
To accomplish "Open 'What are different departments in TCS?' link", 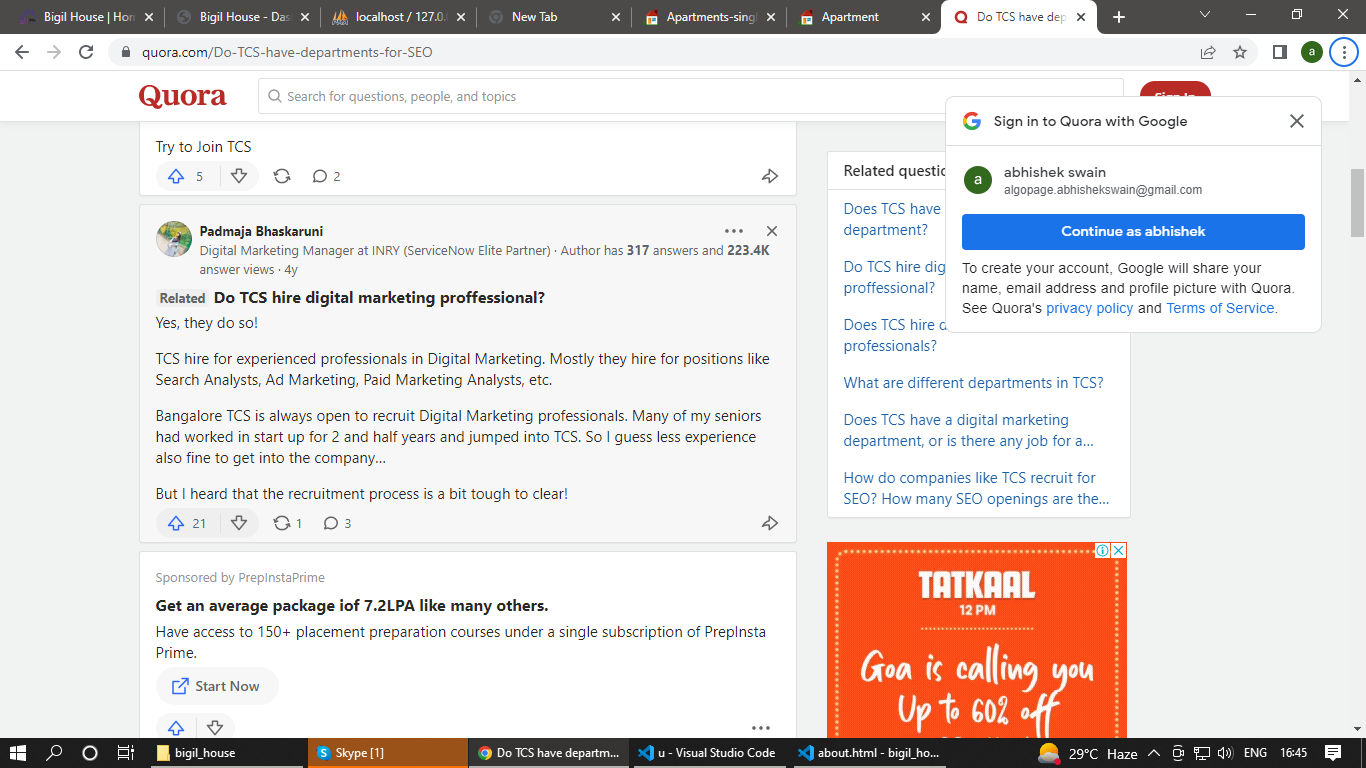I will [x=973, y=383].
